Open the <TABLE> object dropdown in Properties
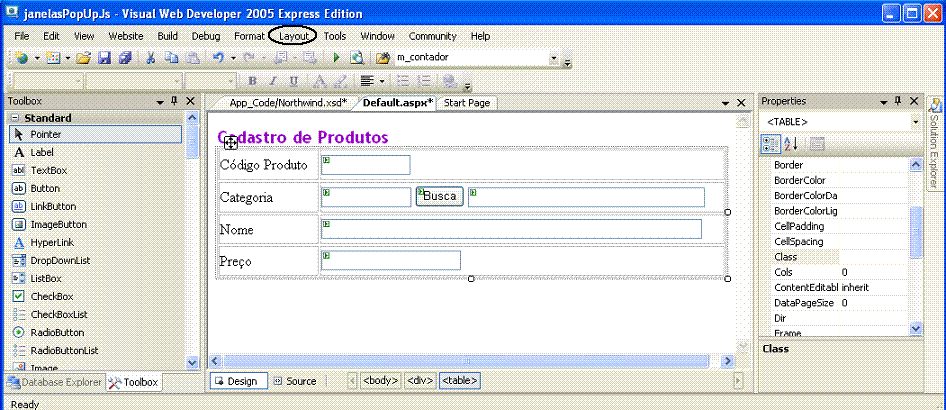Image resolution: width=946 pixels, height=410 pixels. click(915, 122)
